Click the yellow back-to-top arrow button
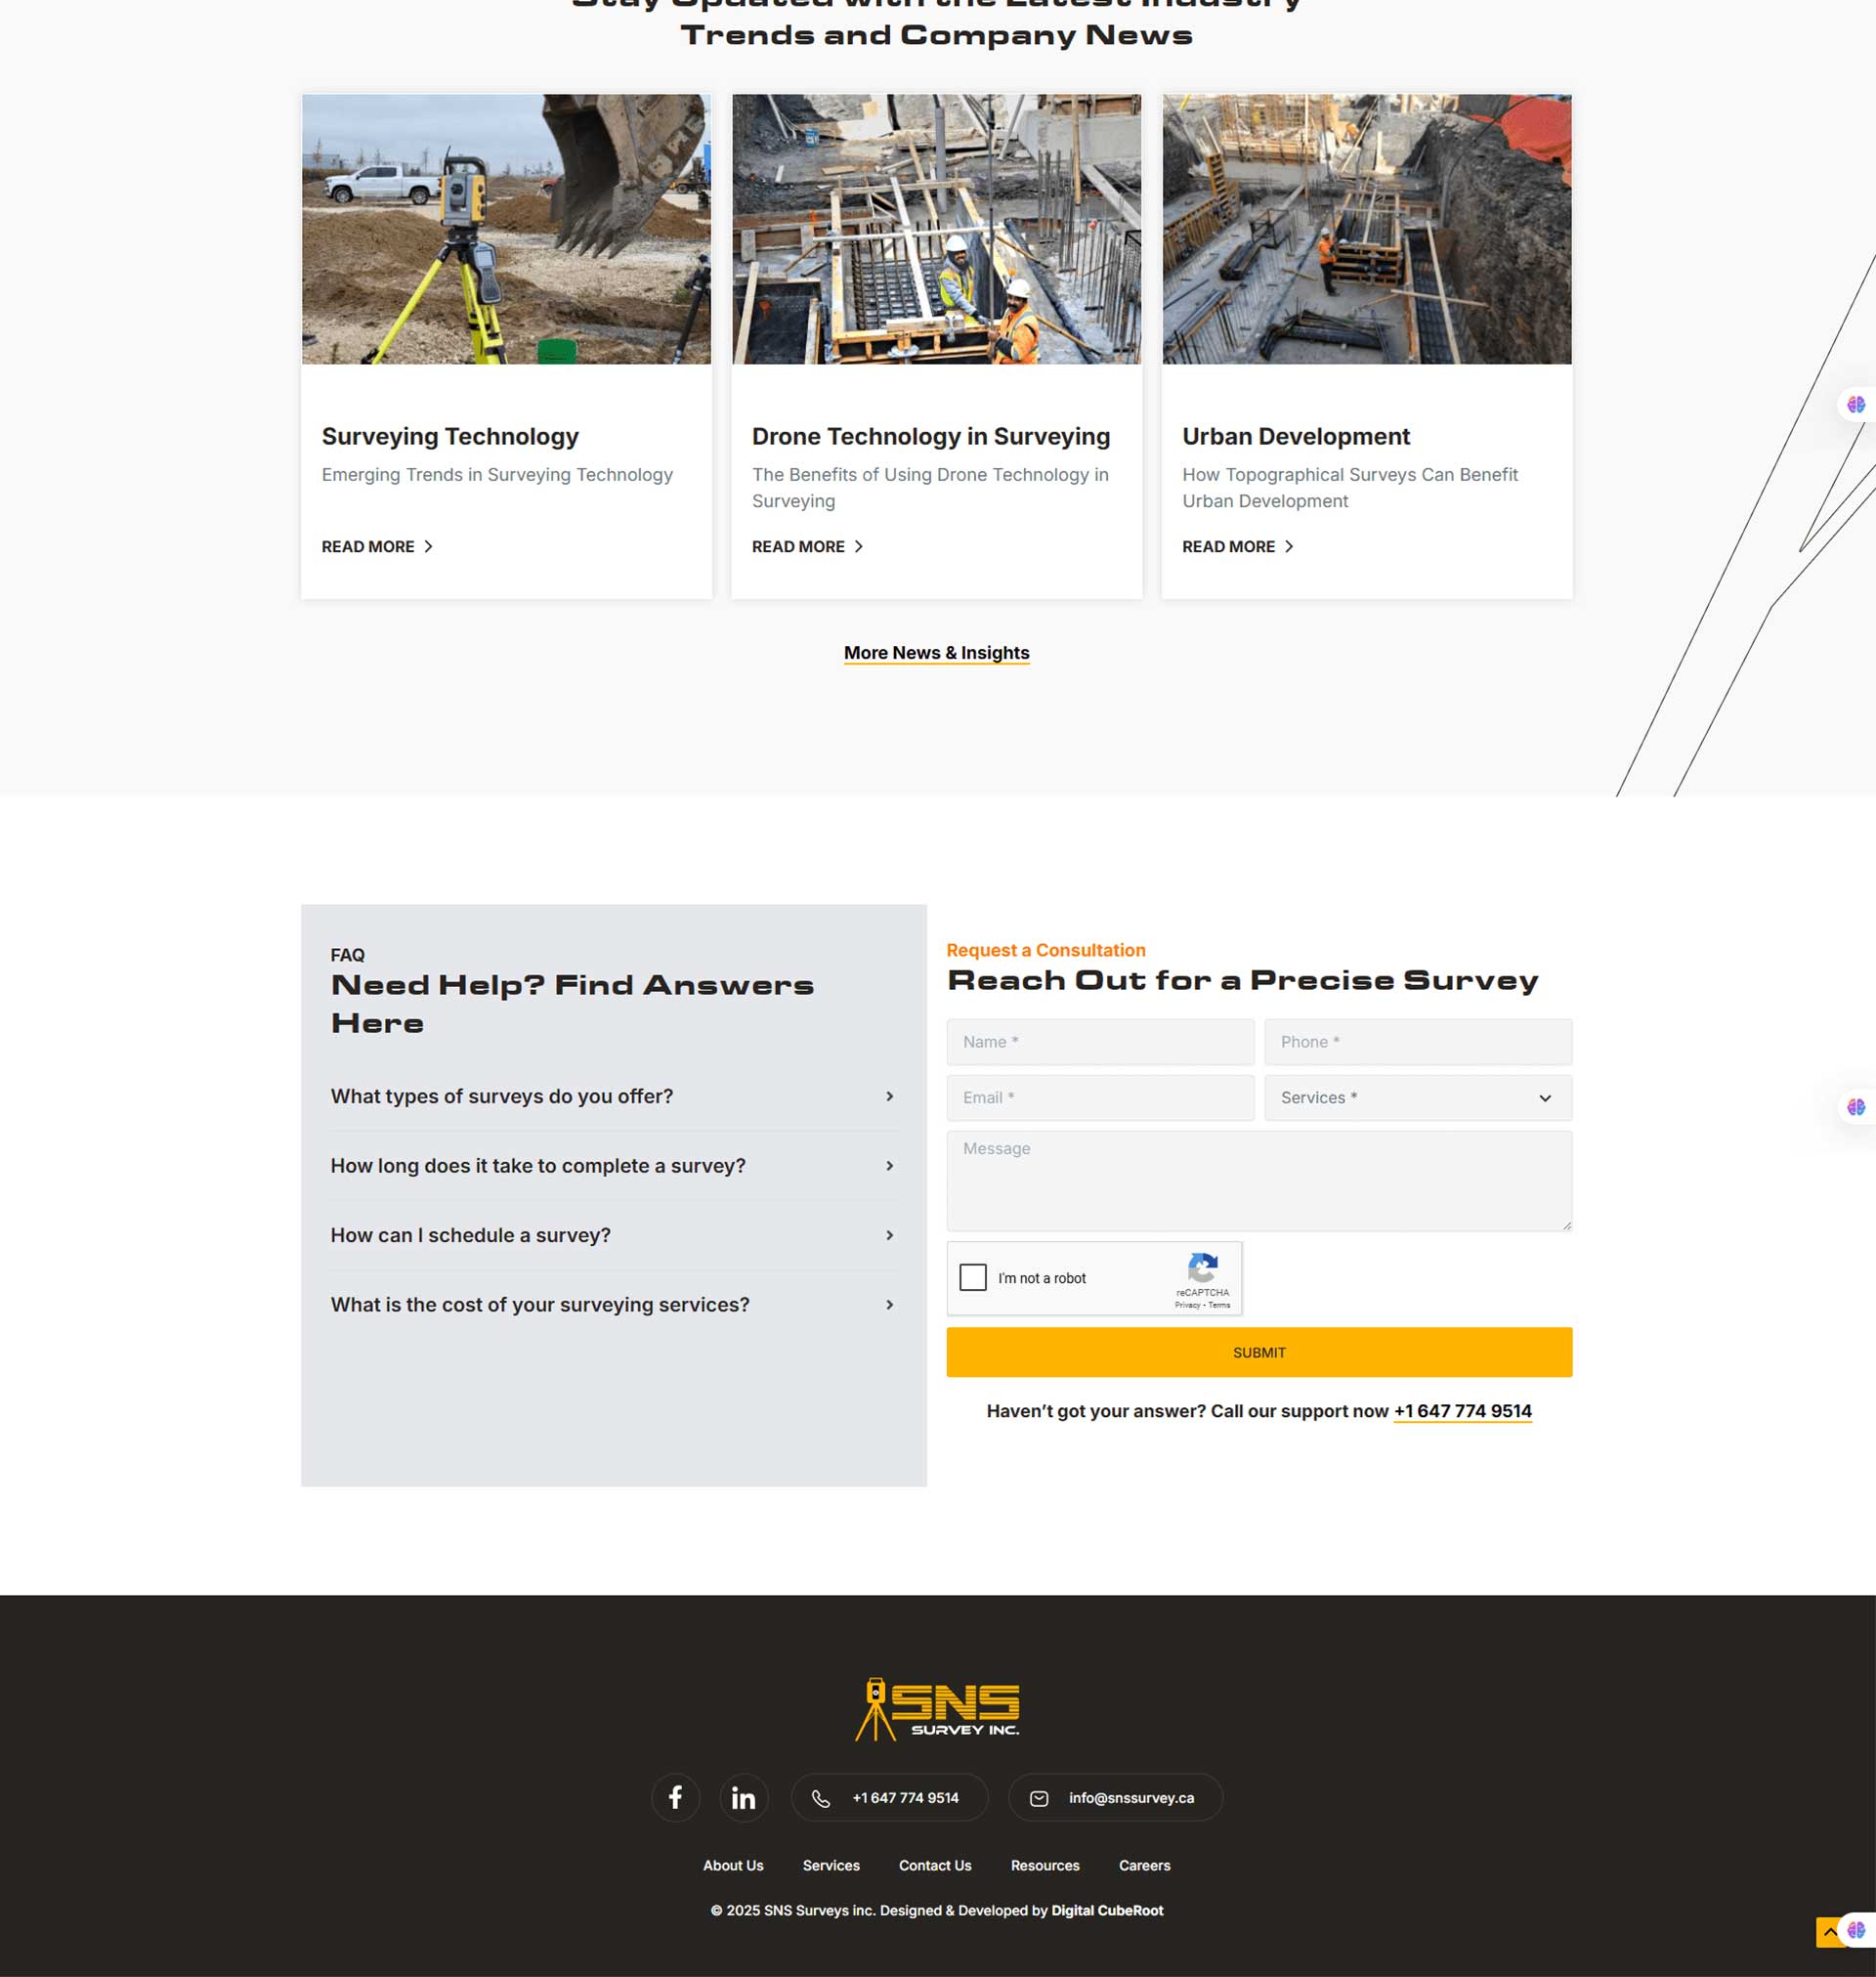 (1830, 1931)
